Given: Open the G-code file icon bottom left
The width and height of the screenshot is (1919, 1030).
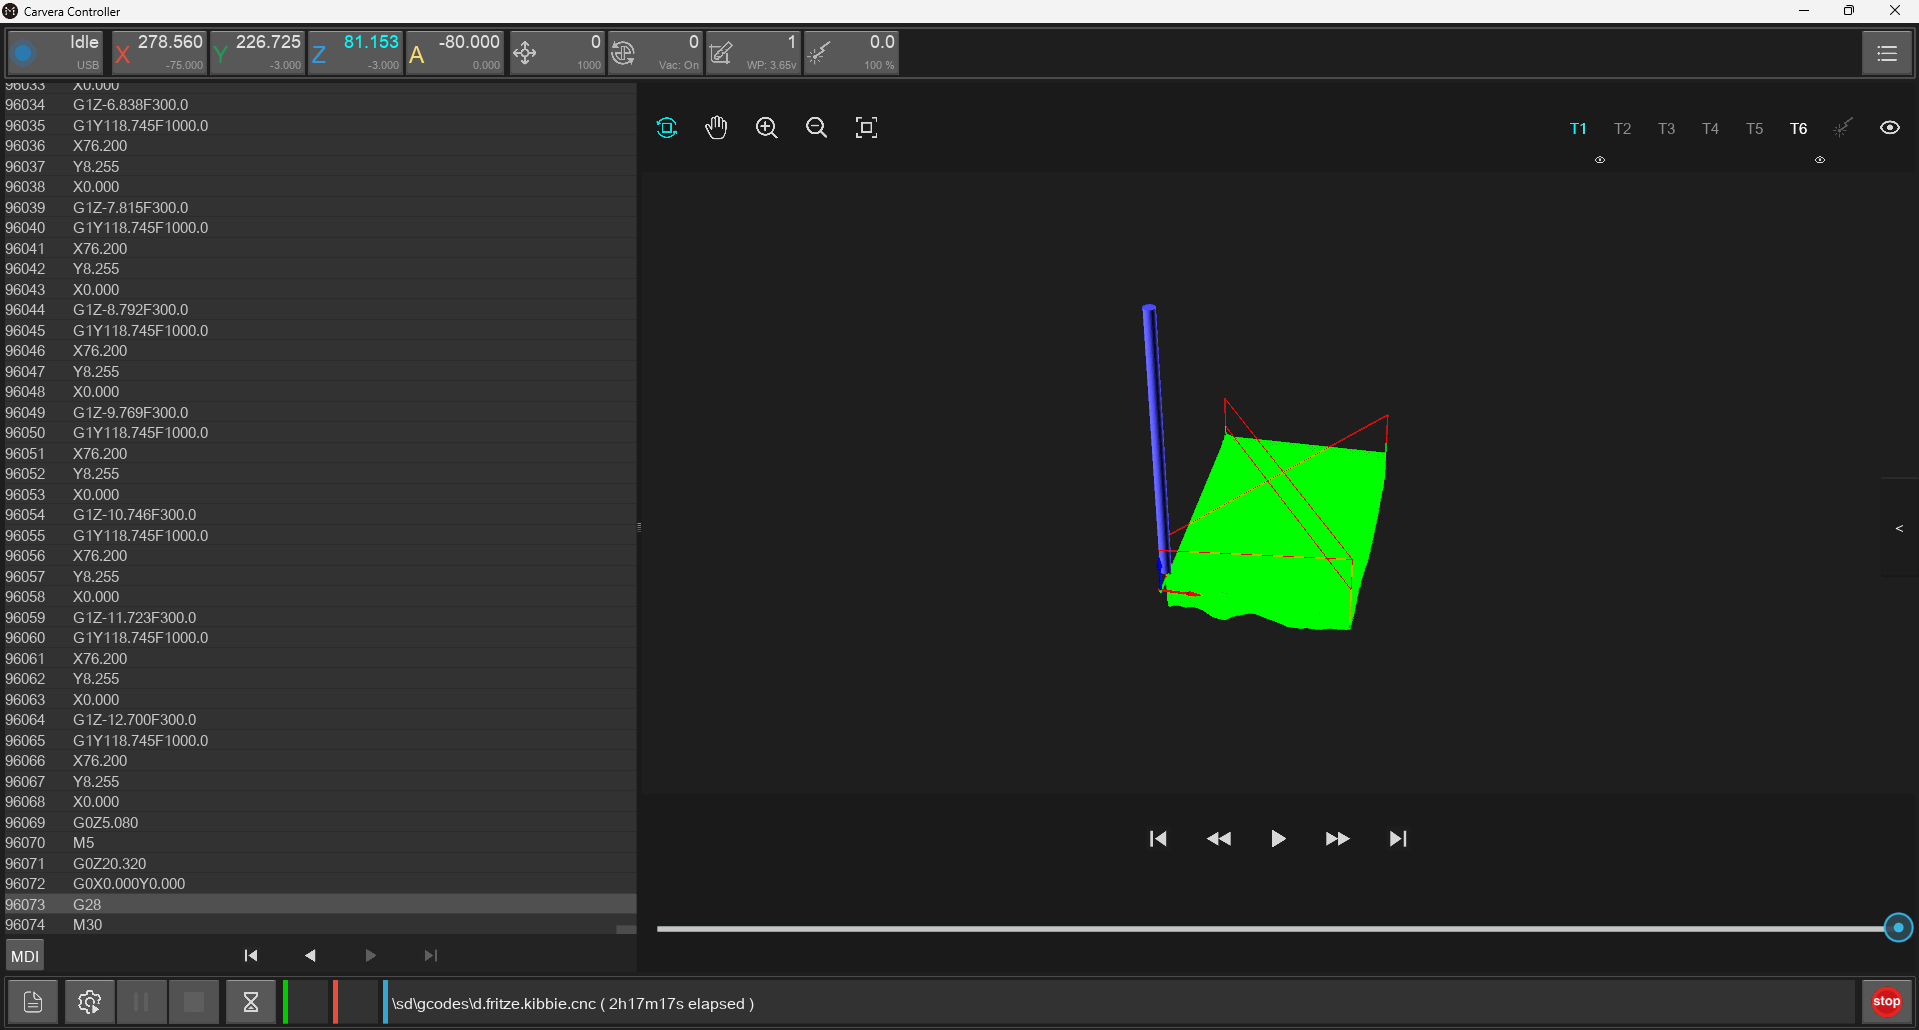Looking at the screenshot, I should click(x=32, y=1001).
